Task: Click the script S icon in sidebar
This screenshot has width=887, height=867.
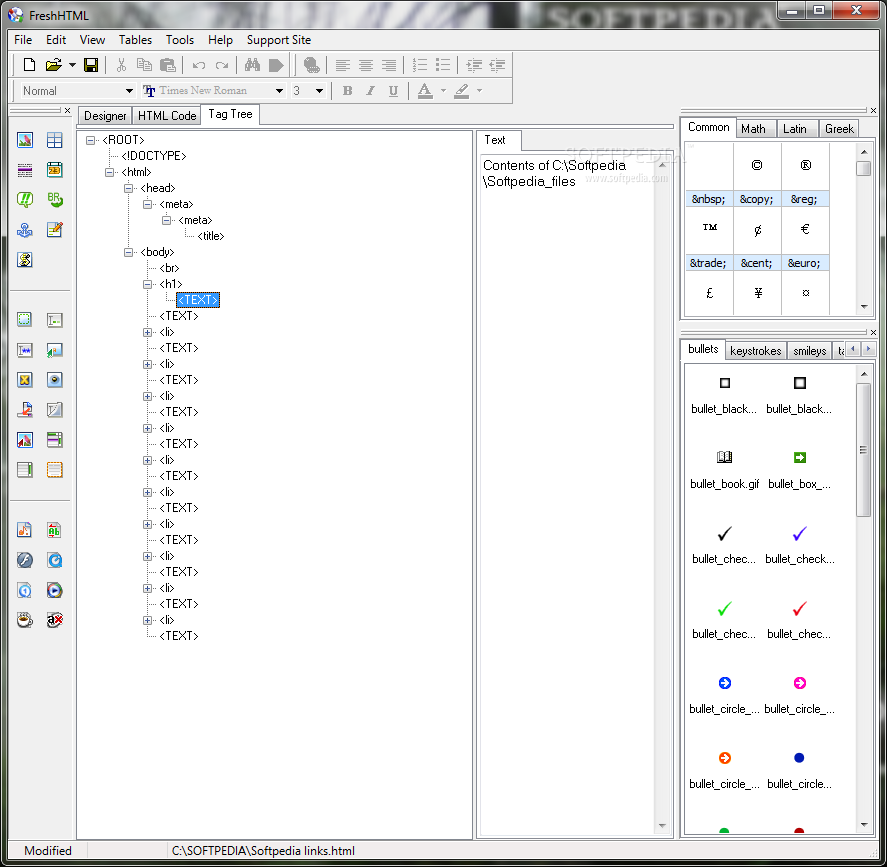Action: pos(25,260)
